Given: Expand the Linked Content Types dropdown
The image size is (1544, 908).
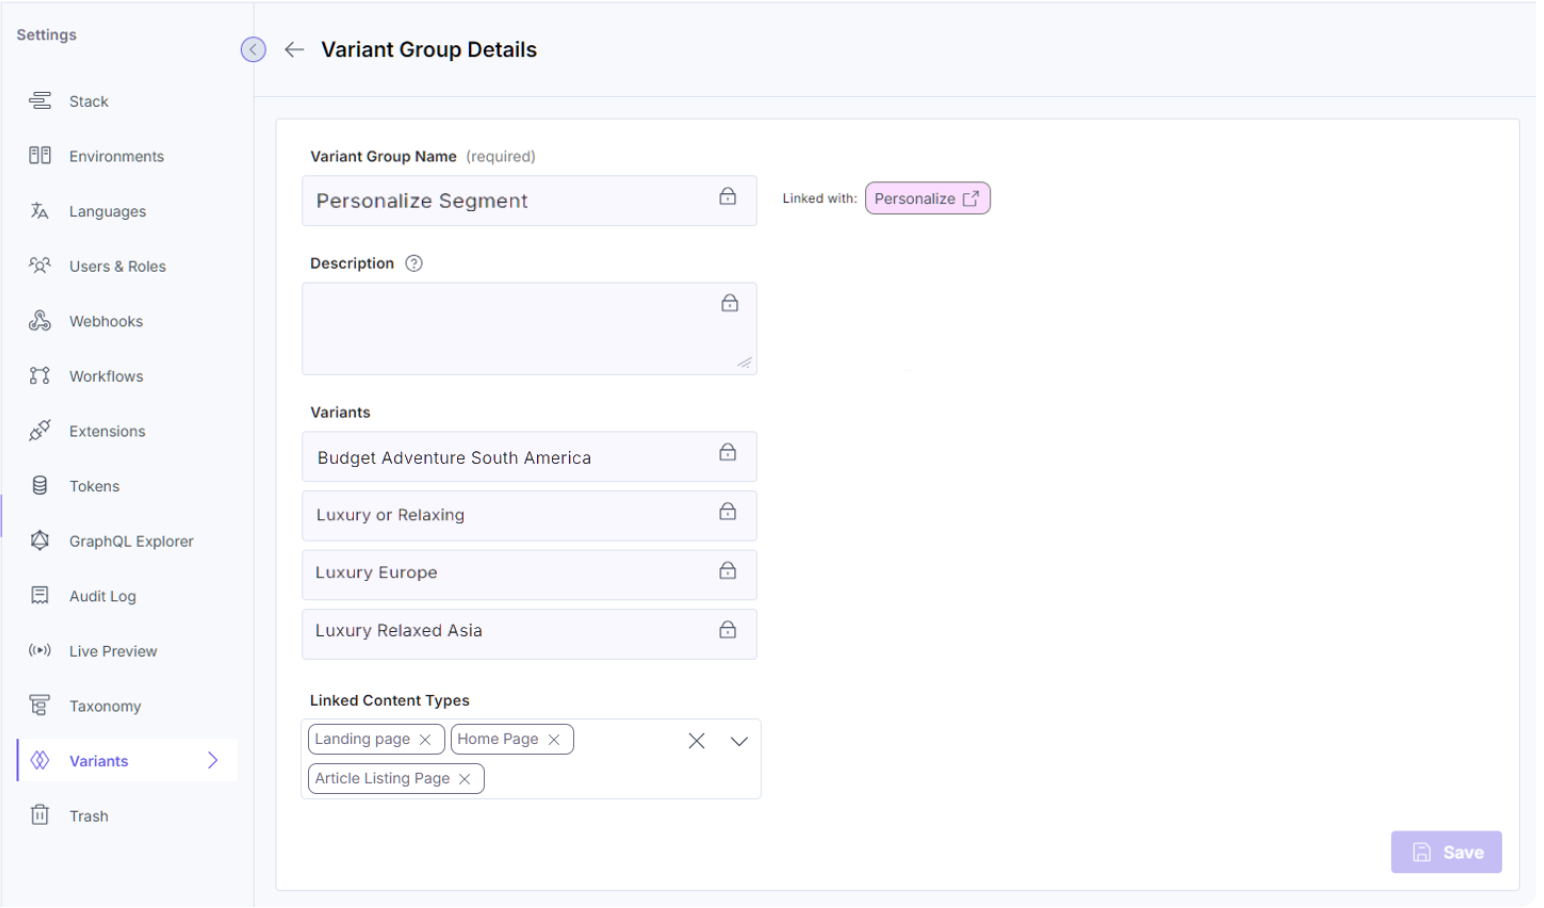Looking at the screenshot, I should point(739,742).
